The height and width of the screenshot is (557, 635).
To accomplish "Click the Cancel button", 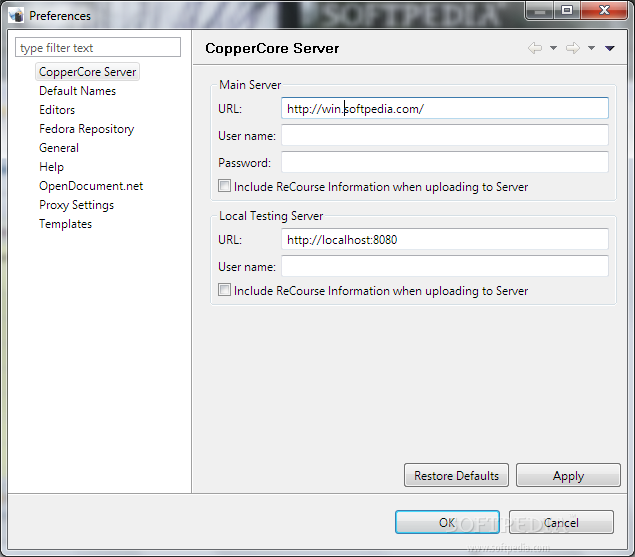I will point(561,522).
